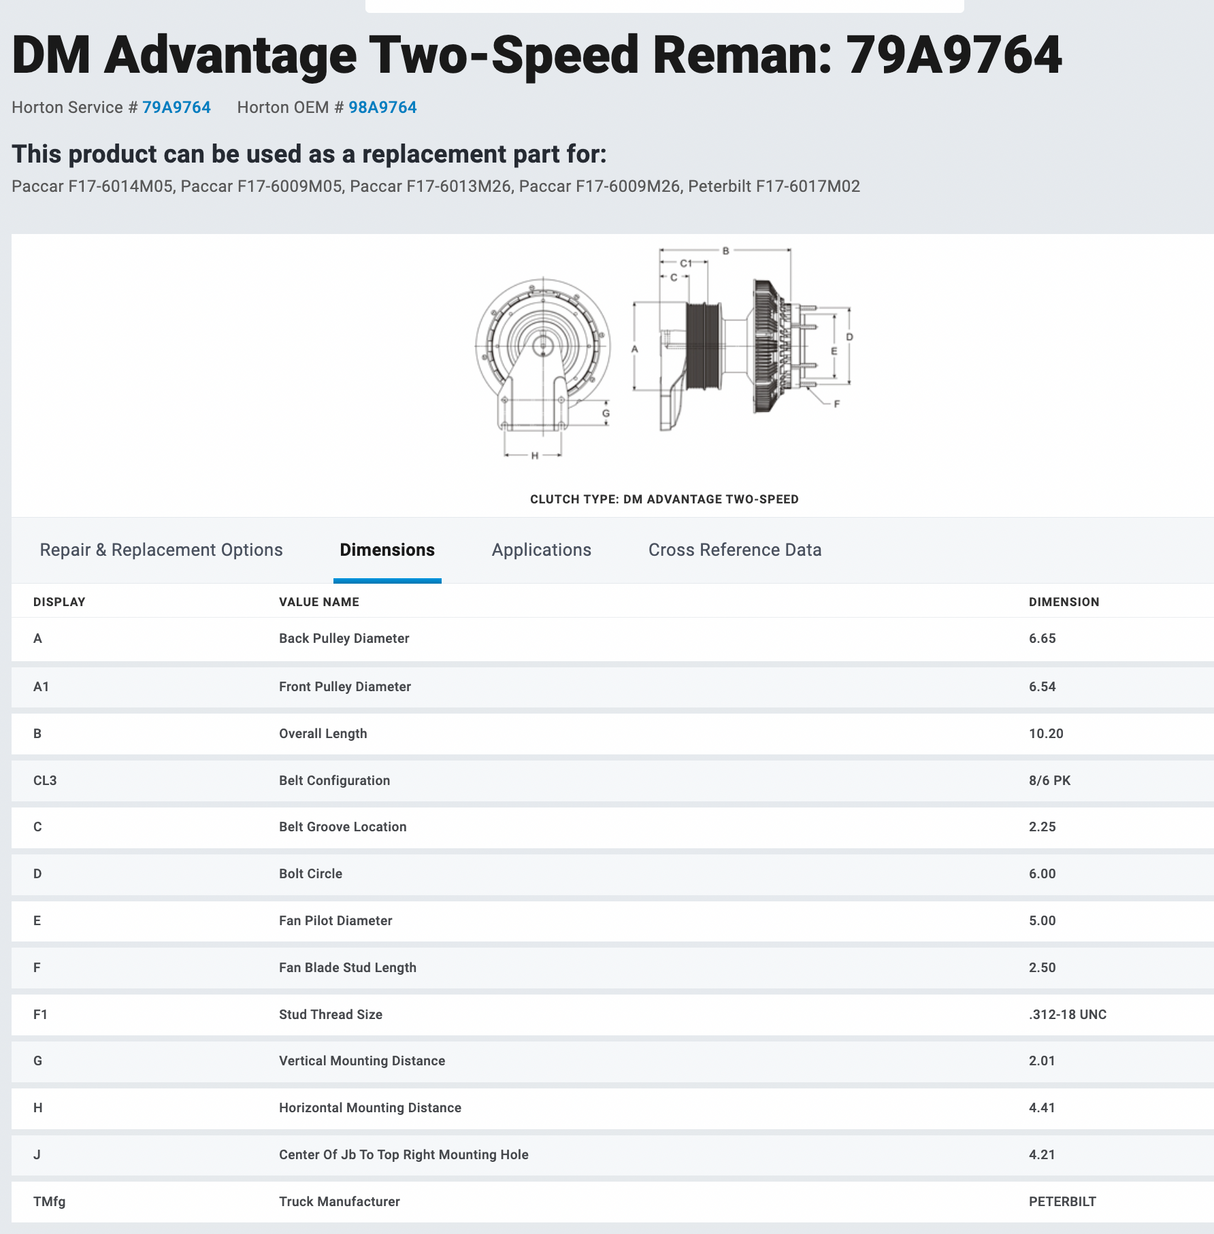The height and width of the screenshot is (1234, 1214).
Task: Select the Fan Pilot Diameter row label
Action: pos(335,921)
